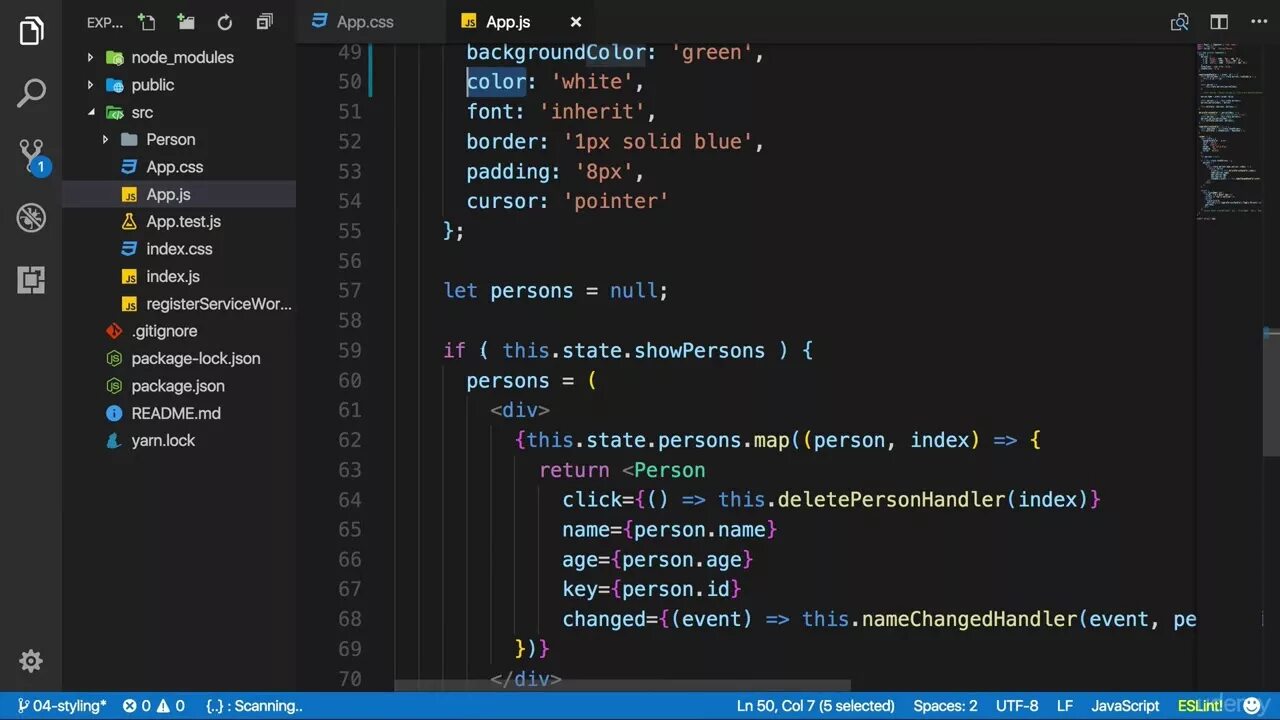Image resolution: width=1280 pixels, height=720 pixels.
Task: Open Source Control view with 1 change
Action: pos(31,155)
